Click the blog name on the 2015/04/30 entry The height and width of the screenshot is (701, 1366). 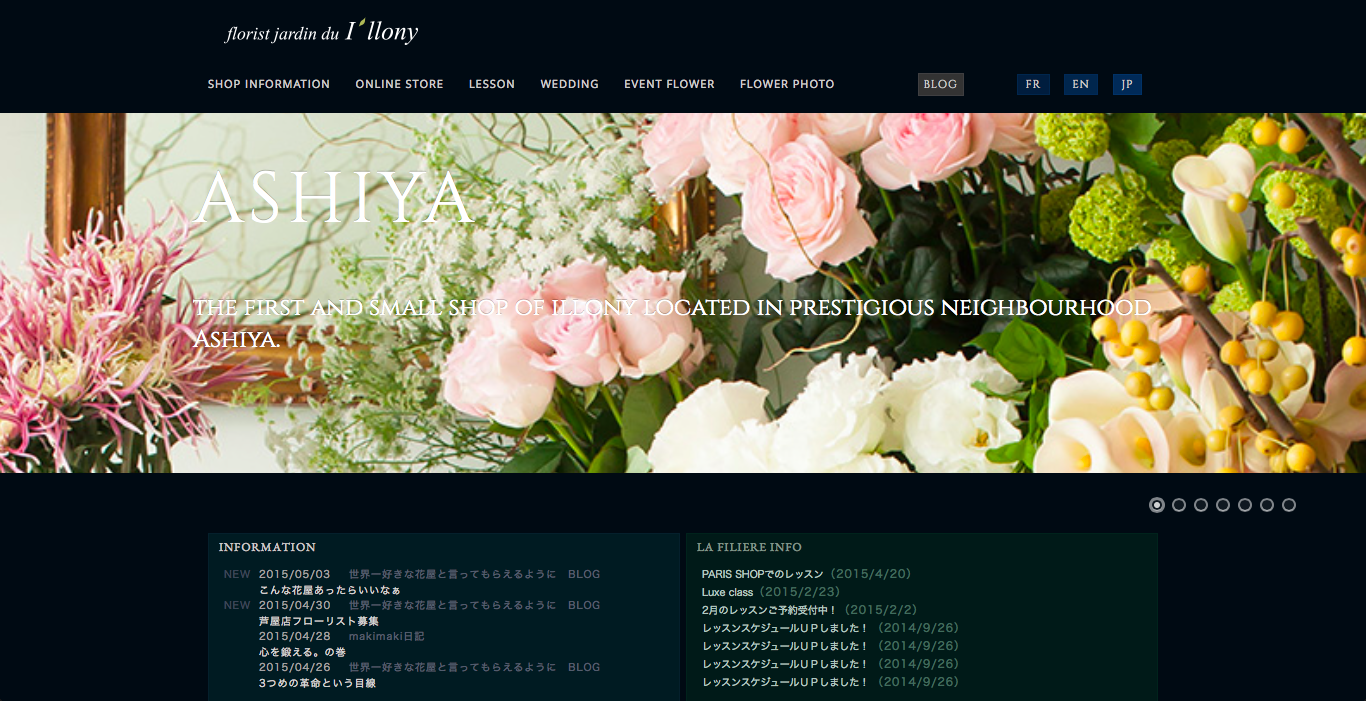point(452,605)
